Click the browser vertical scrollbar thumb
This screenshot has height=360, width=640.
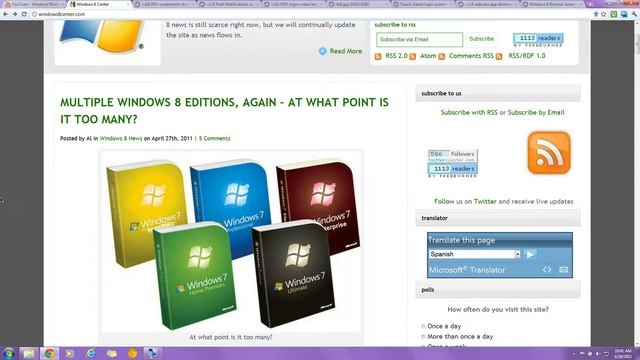637,44
